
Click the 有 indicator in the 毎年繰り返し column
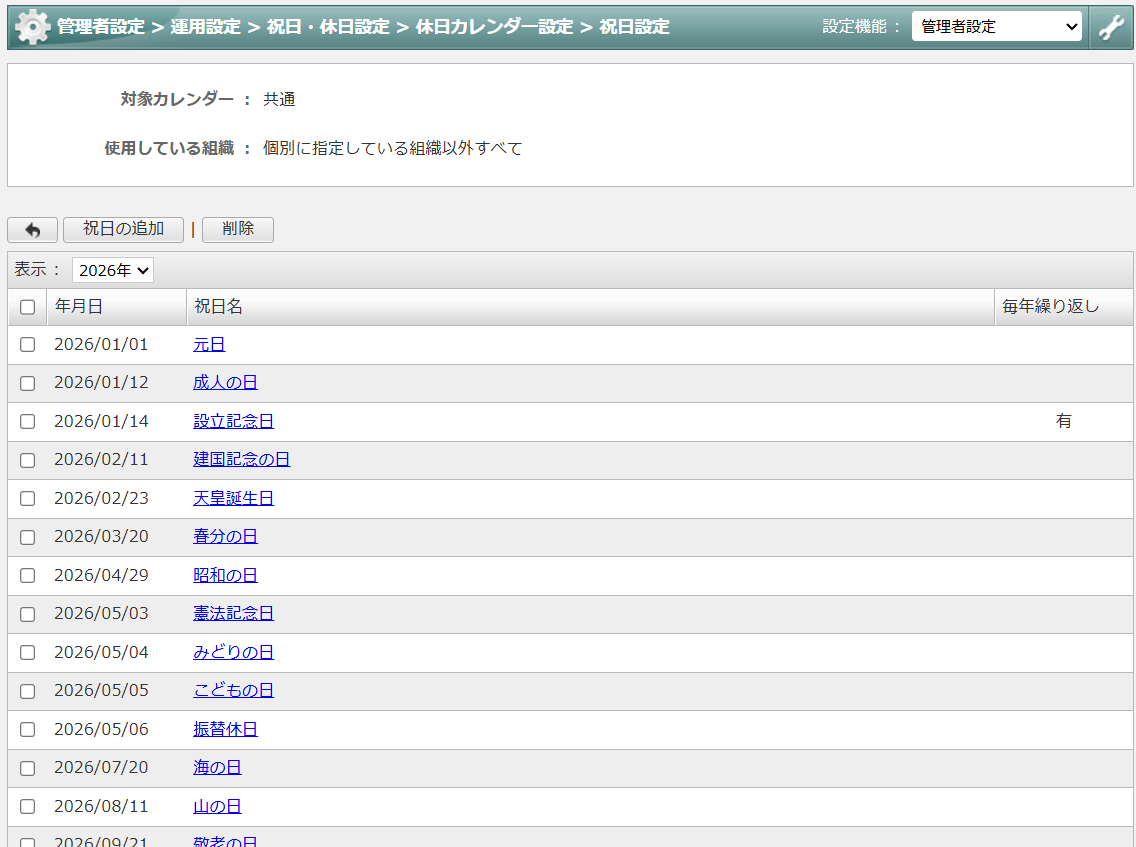tap(1064, 421)
